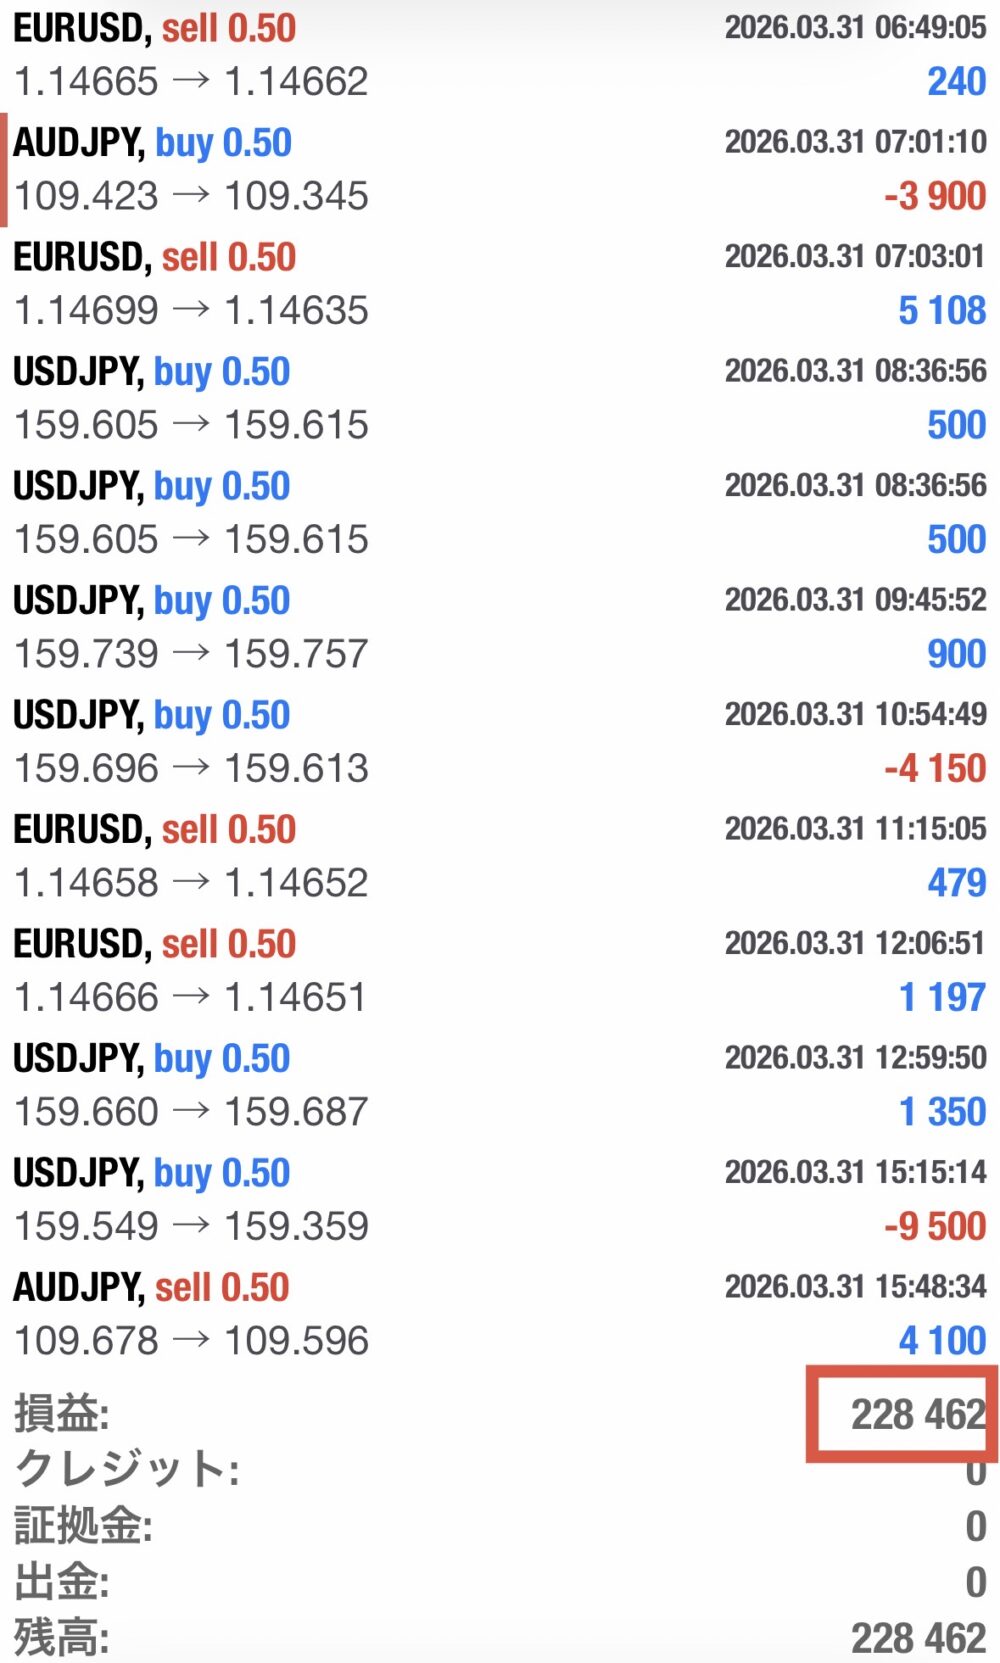The width and height of the screenshot is (1000, 1663).
Task: Select the -9 500 loss value
Action: [x=934, y=1226]
